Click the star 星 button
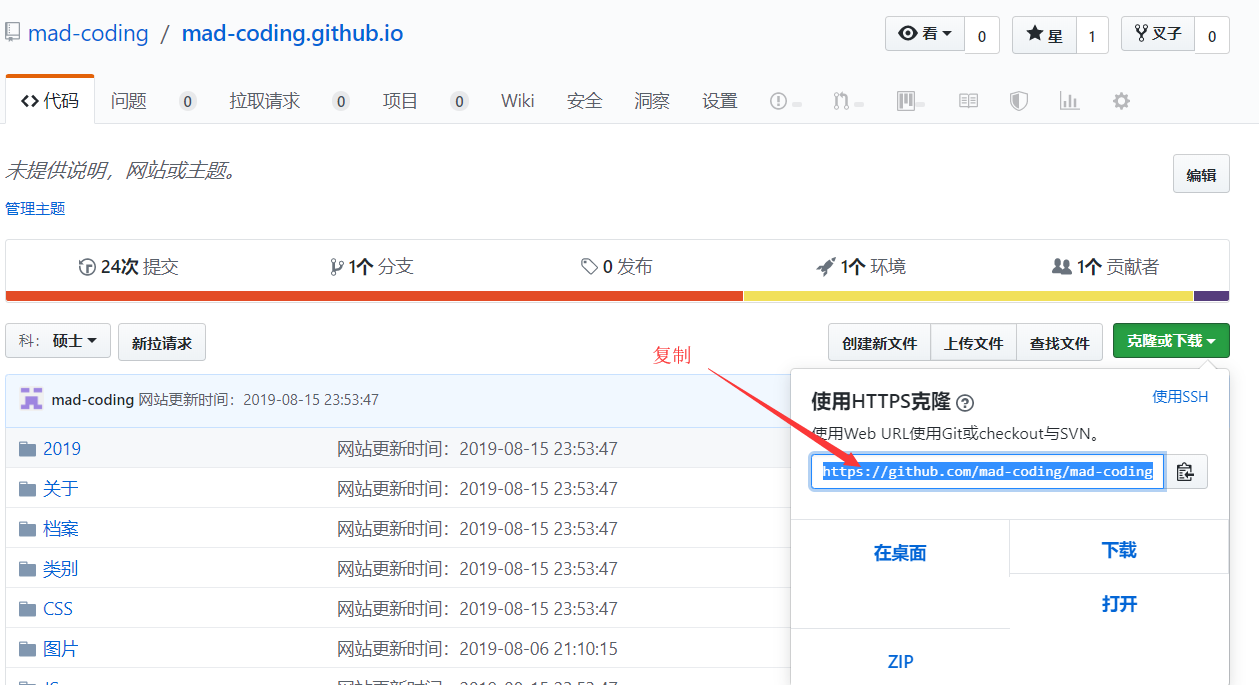1259x685 pixels. pyautogui.click(x=1044, y=35)
